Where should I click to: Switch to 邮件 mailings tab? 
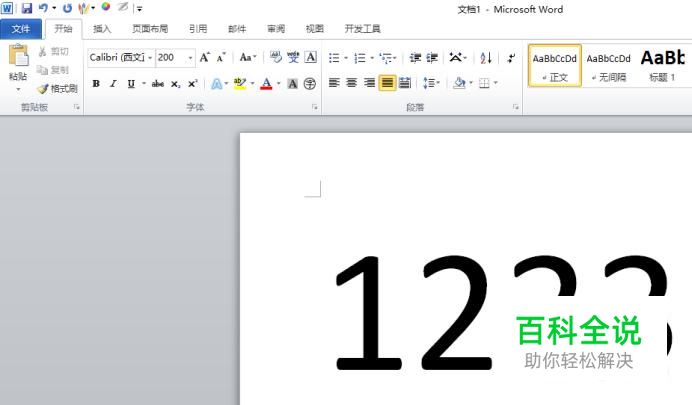point(237,29)
